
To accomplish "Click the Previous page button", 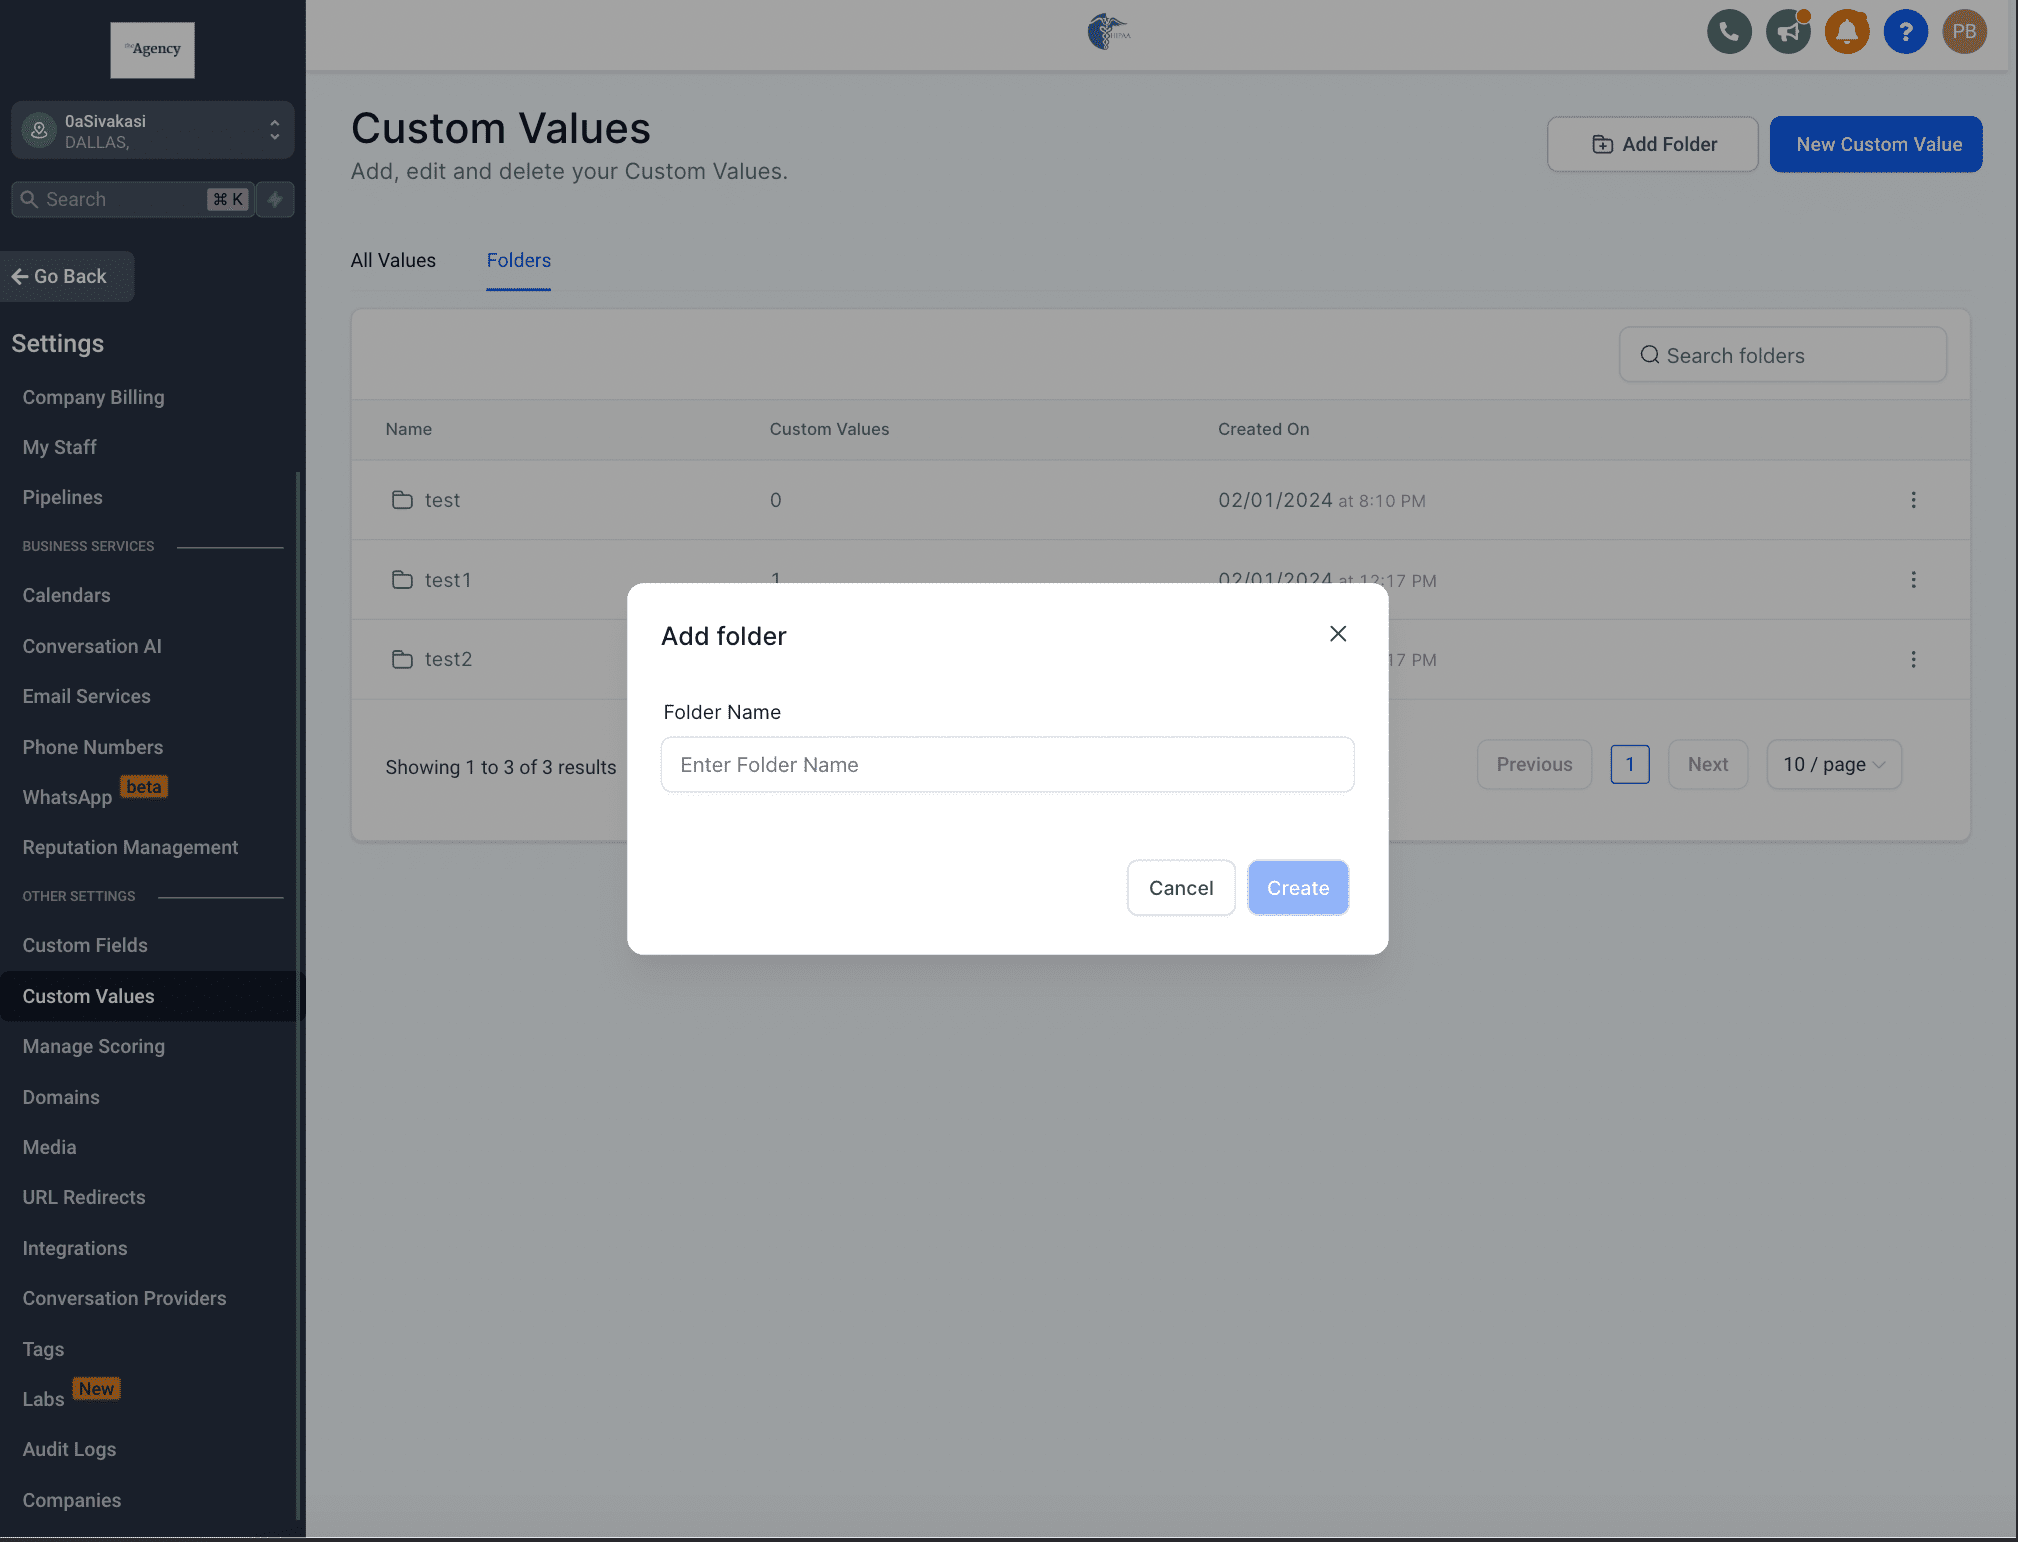I will pyautogui.click(x=1534, y=765).
